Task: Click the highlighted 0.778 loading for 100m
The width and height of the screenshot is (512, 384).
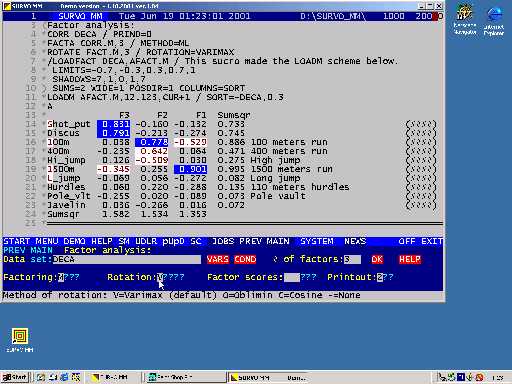Action: [152, 142]
